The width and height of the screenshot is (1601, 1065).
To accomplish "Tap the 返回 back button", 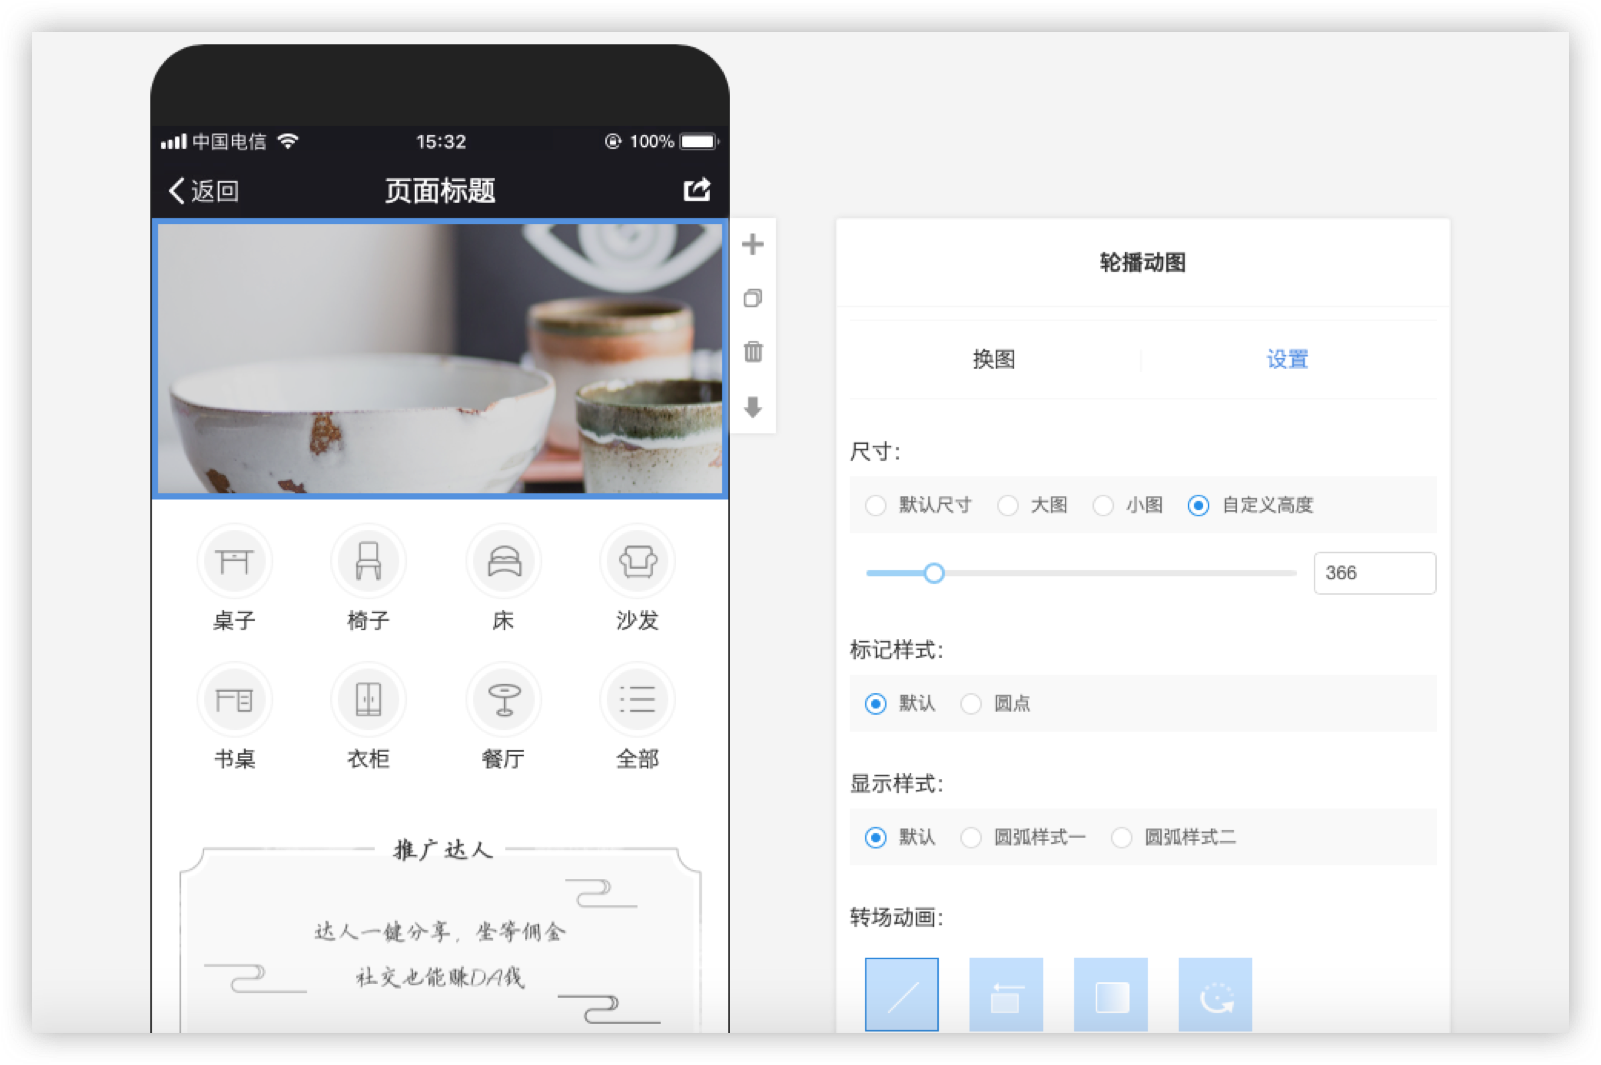I will 204,191.
